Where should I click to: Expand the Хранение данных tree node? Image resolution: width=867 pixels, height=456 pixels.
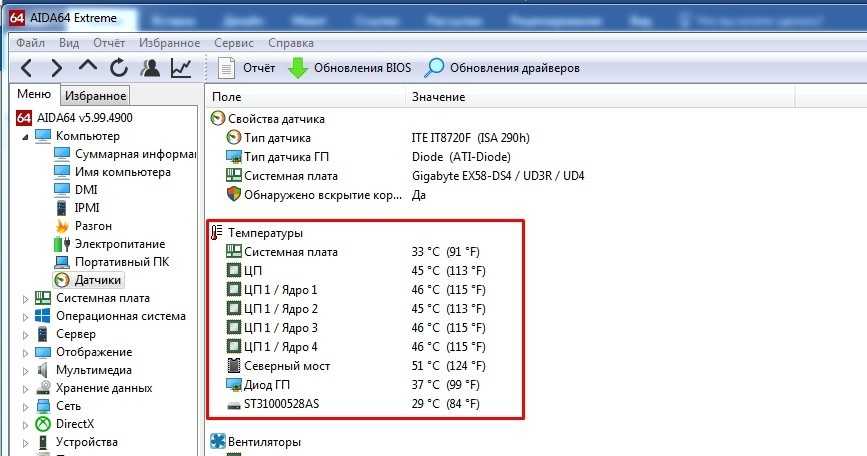[x=25, y=388]
